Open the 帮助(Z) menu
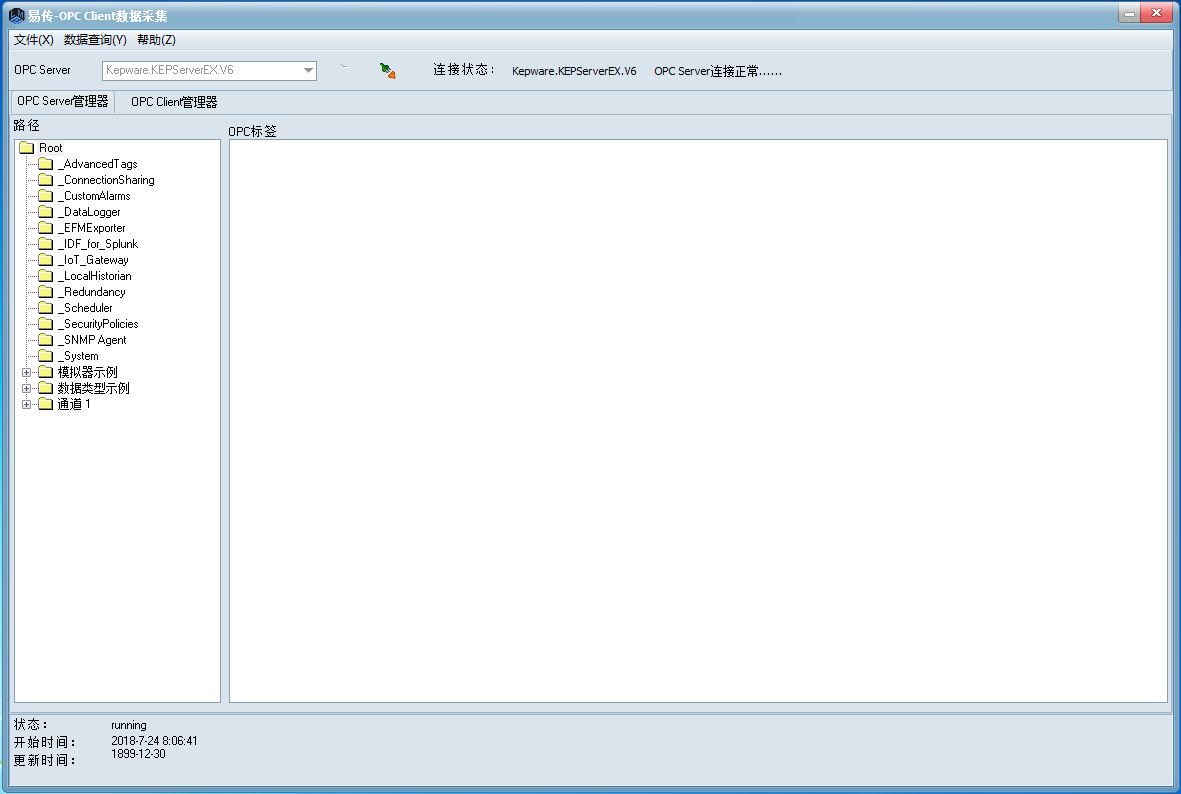Viewport: 1181px width, 794px height. 156,40
